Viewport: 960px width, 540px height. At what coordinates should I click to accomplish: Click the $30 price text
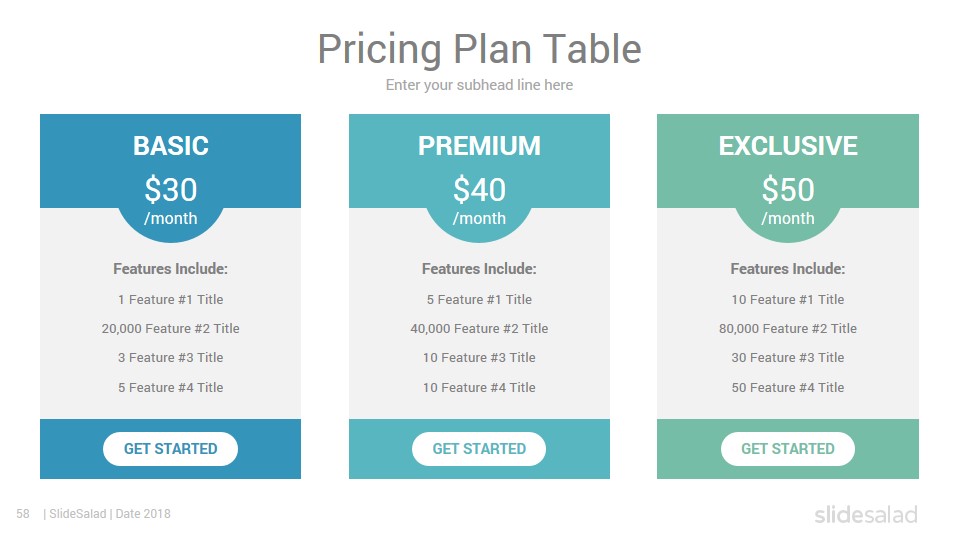point(171,189)
